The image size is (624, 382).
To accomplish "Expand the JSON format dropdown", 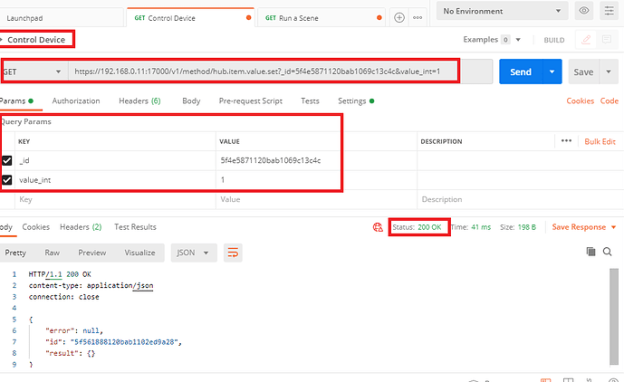I will 194,253.
